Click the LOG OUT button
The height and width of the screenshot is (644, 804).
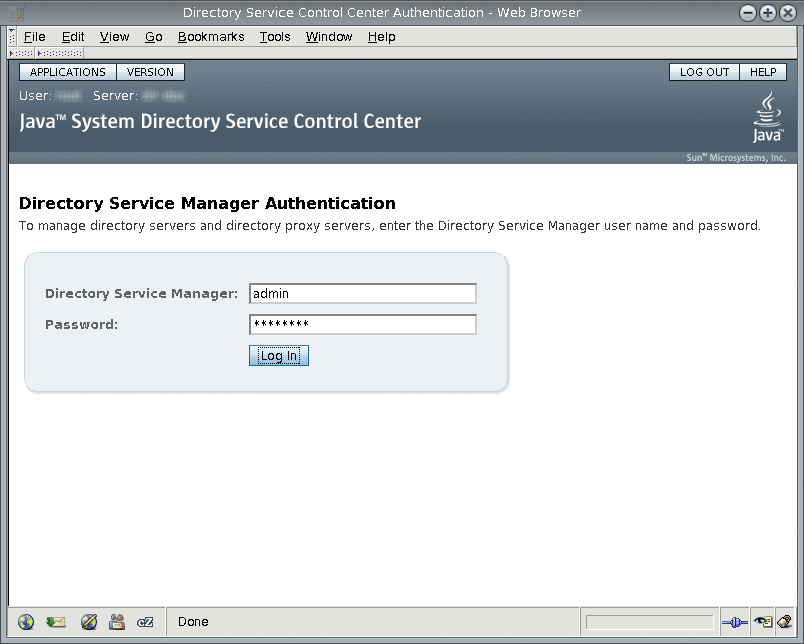tap(704, 72)
